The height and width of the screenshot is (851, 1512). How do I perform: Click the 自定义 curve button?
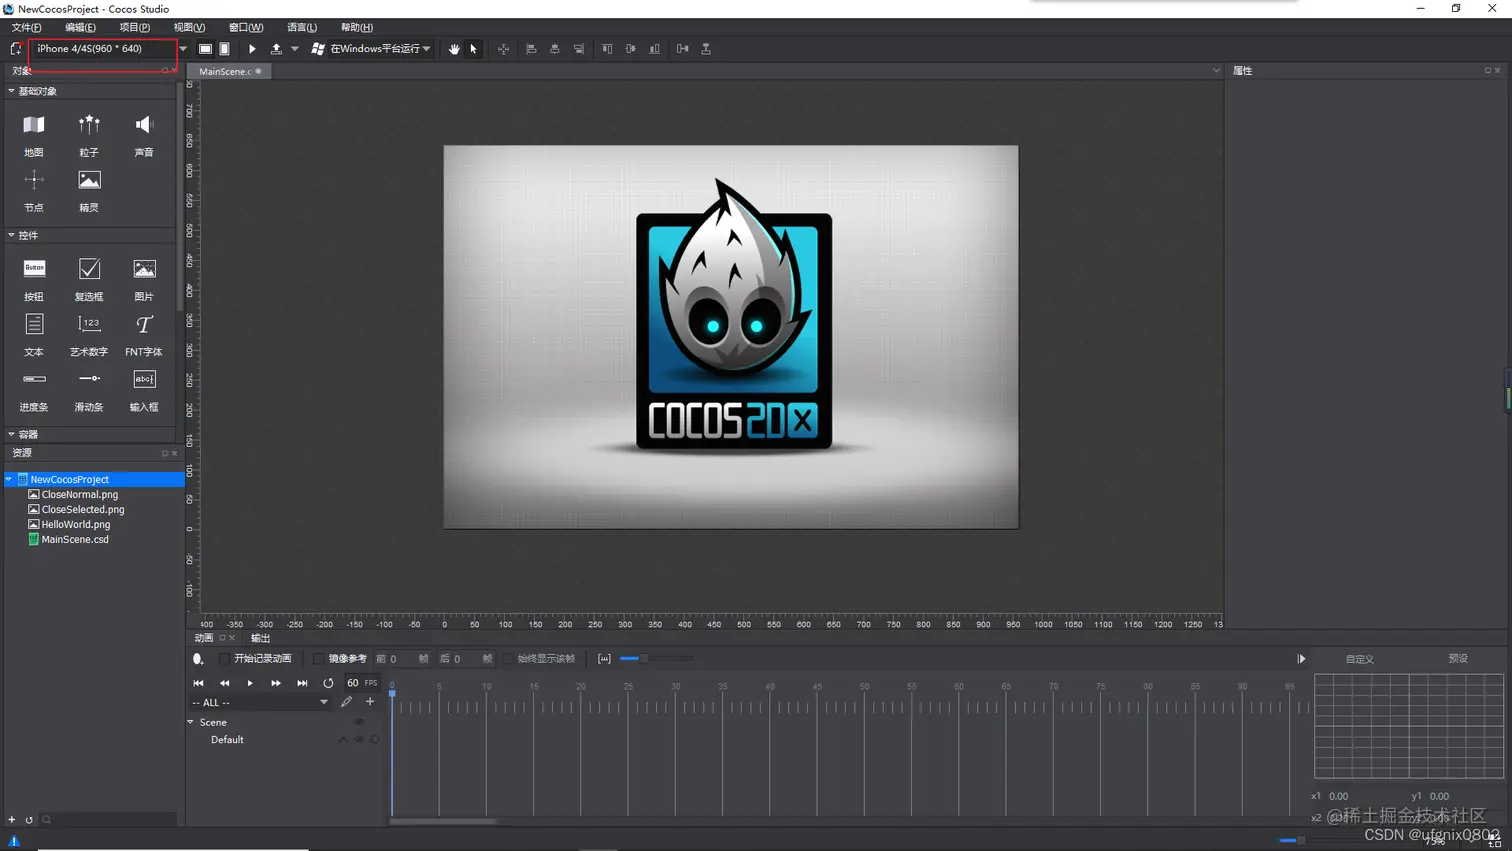(1359, 659)
